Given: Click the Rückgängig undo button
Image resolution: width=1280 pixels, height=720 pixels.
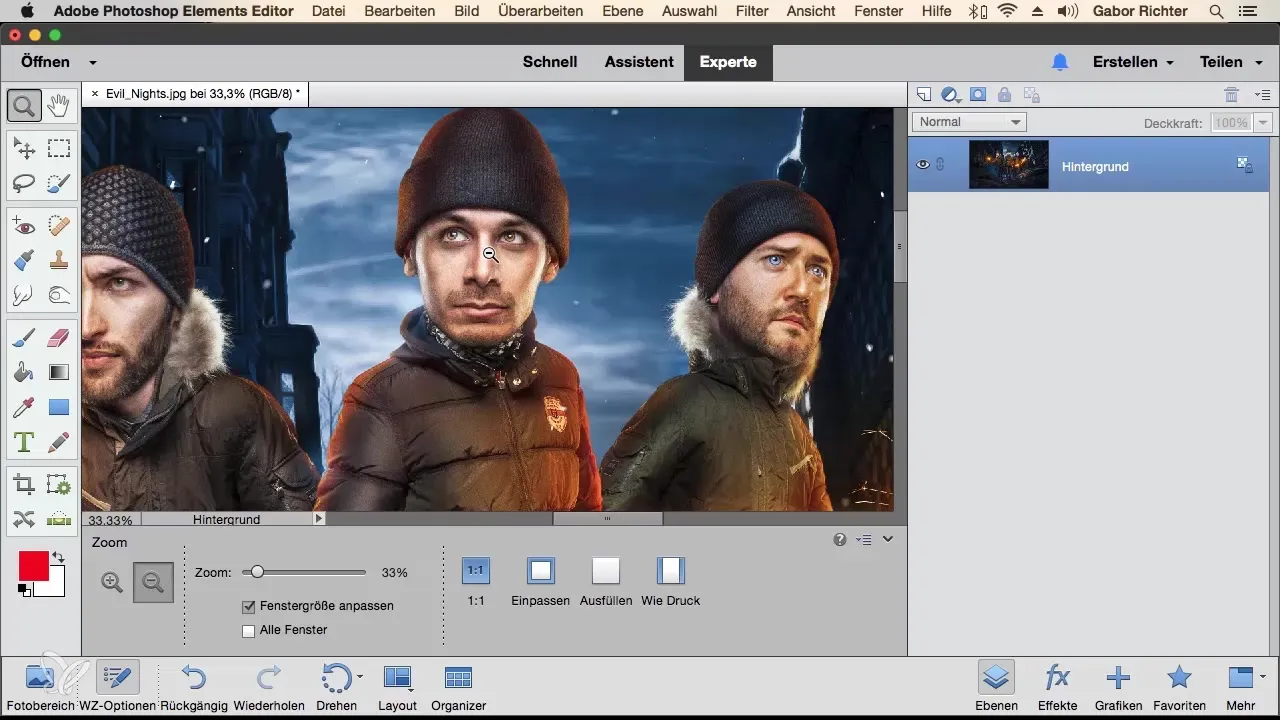Looking at the screenshot, I should (x=194, y=679).
